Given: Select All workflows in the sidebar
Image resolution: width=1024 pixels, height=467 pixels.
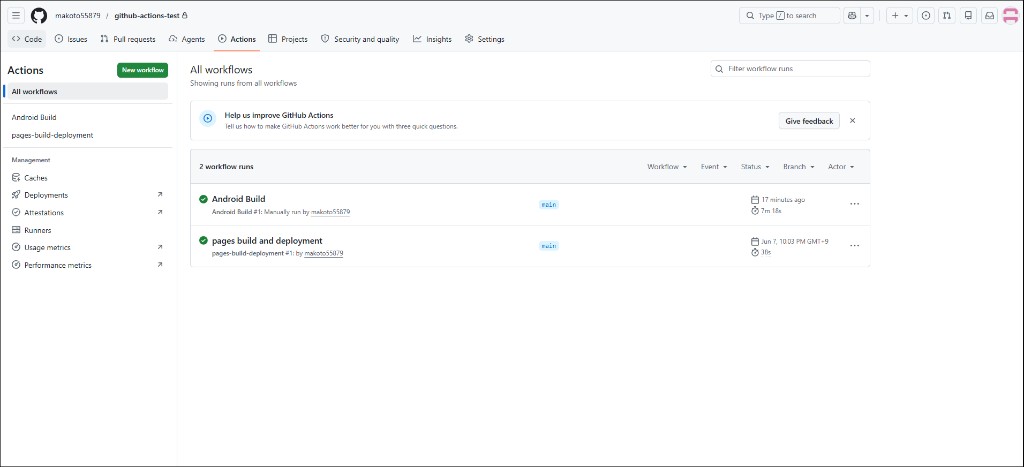Looking at the screenshot, I should [86, 91].
